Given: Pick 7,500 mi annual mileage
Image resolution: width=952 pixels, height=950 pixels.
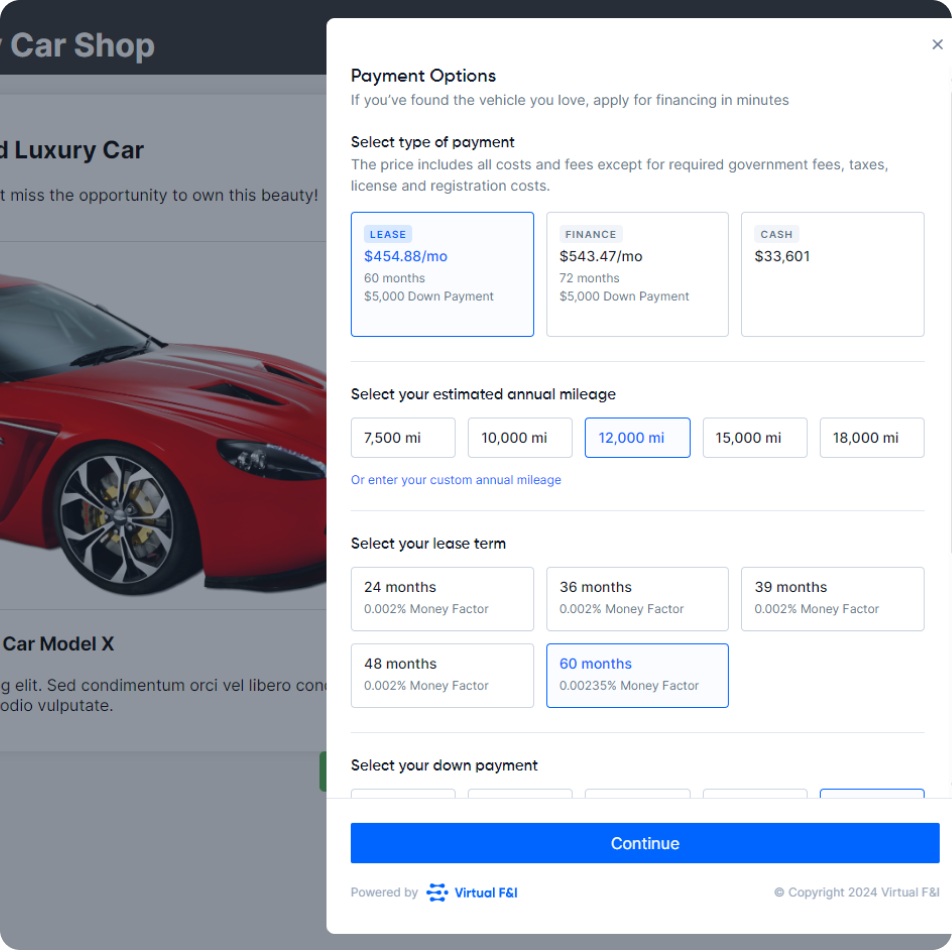Looking at the screenshot, I should [x=403, y=438].
